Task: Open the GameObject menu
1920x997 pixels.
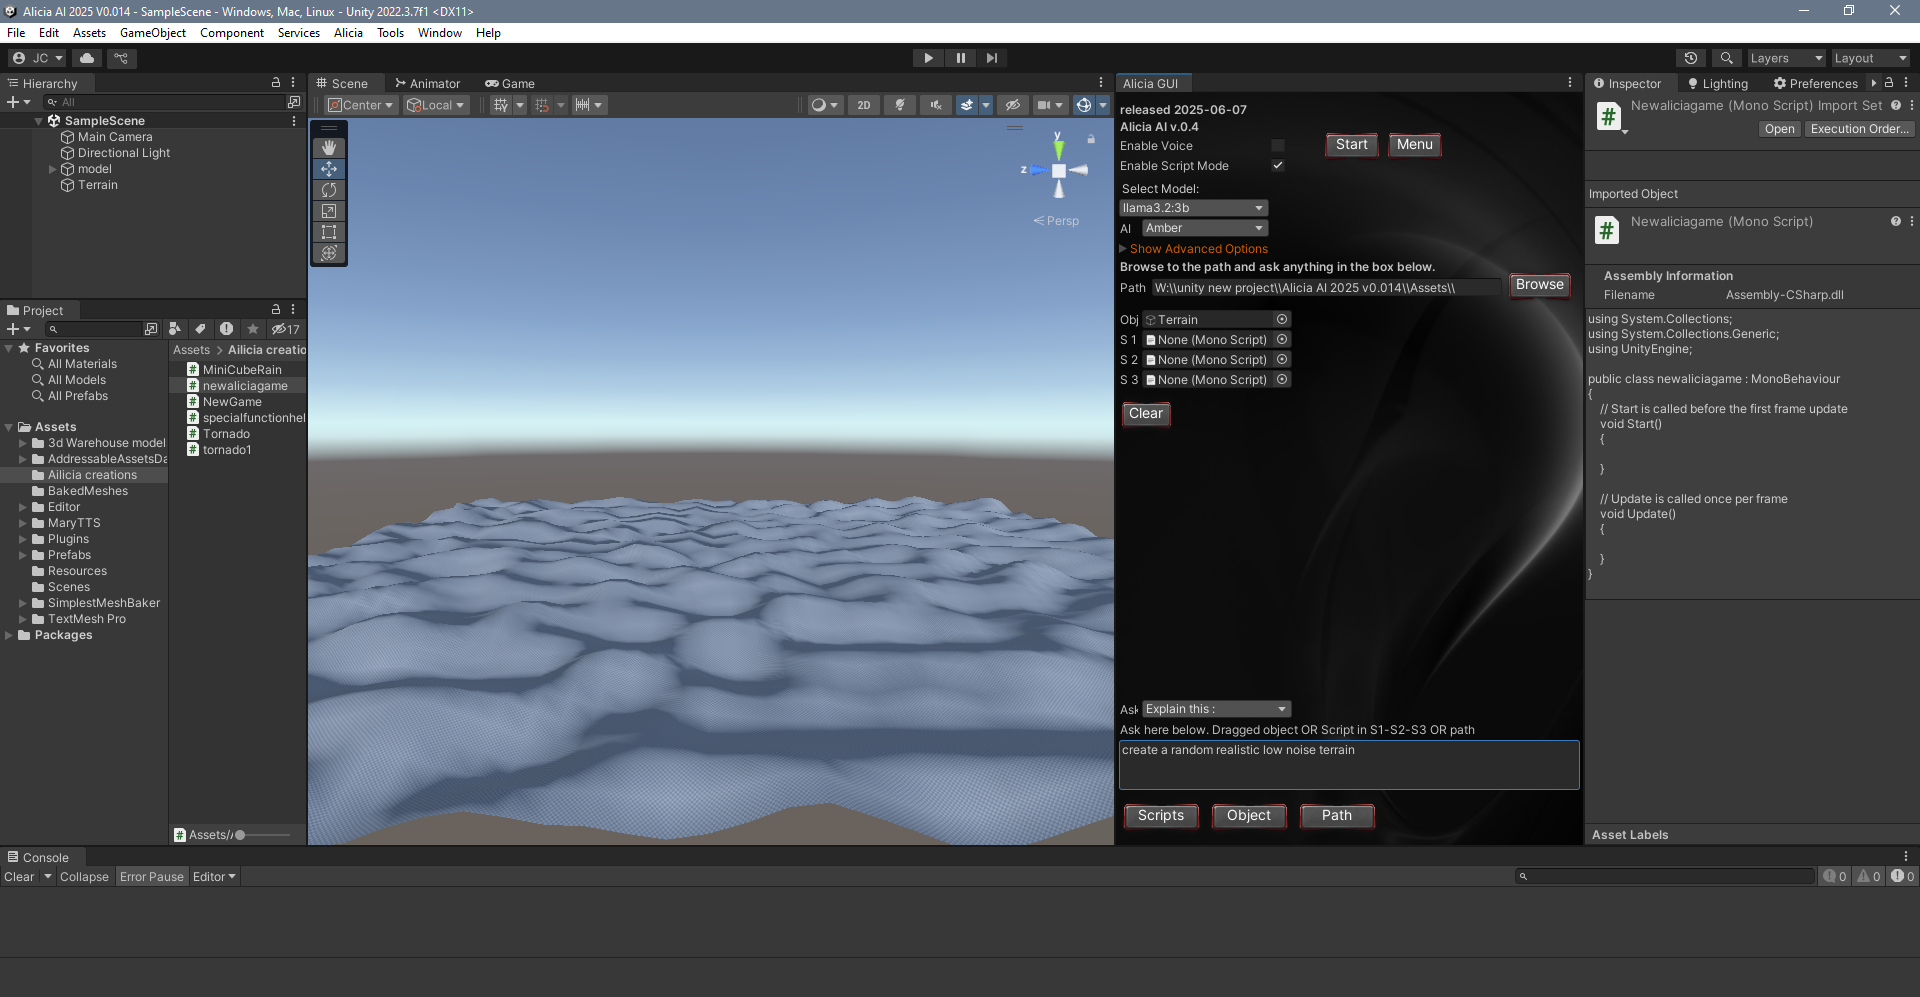Action: coord(153,33)
